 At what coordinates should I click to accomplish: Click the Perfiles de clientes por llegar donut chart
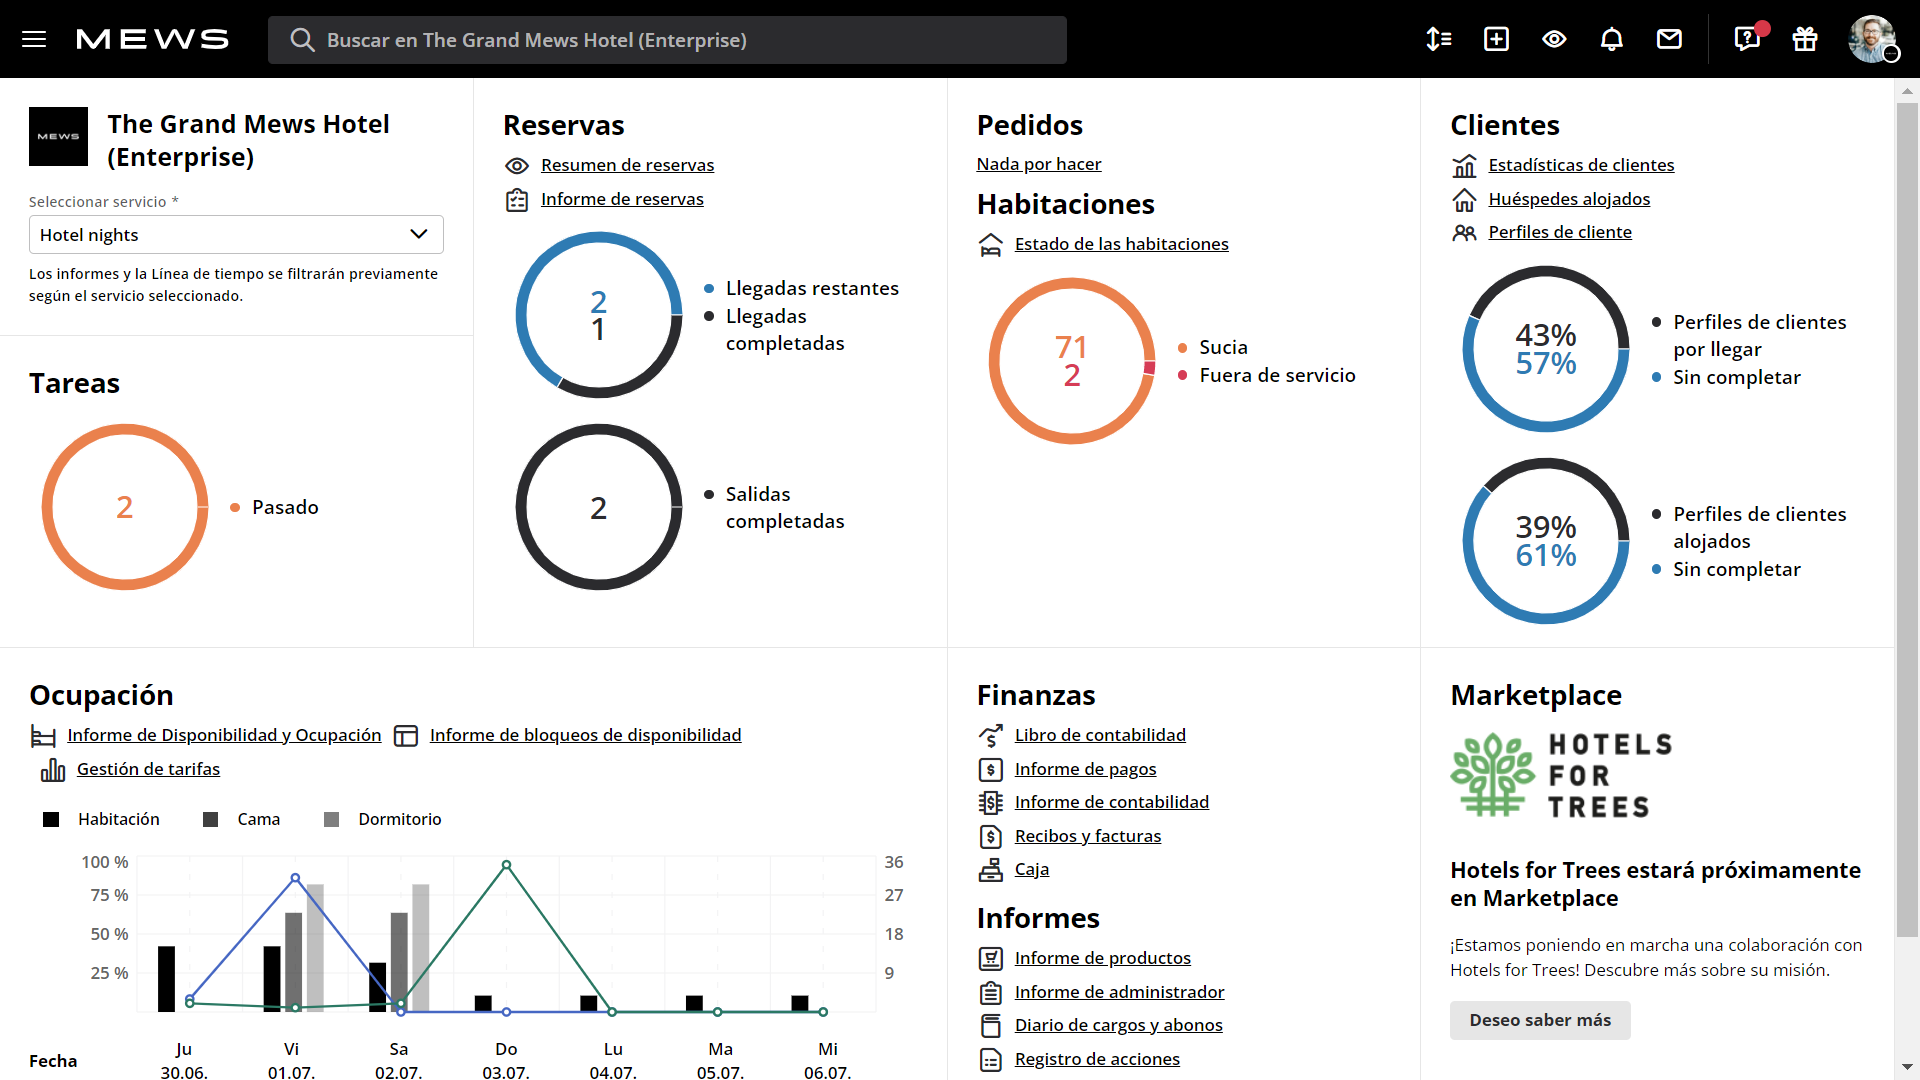click(1545, 349)
